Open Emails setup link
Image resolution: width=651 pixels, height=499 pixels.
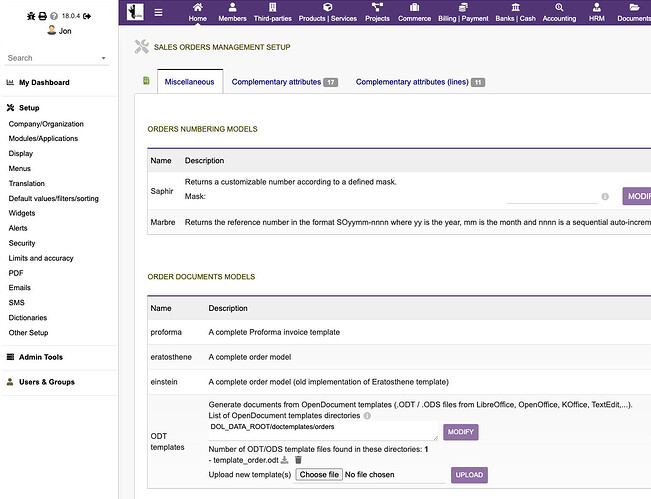20,287
